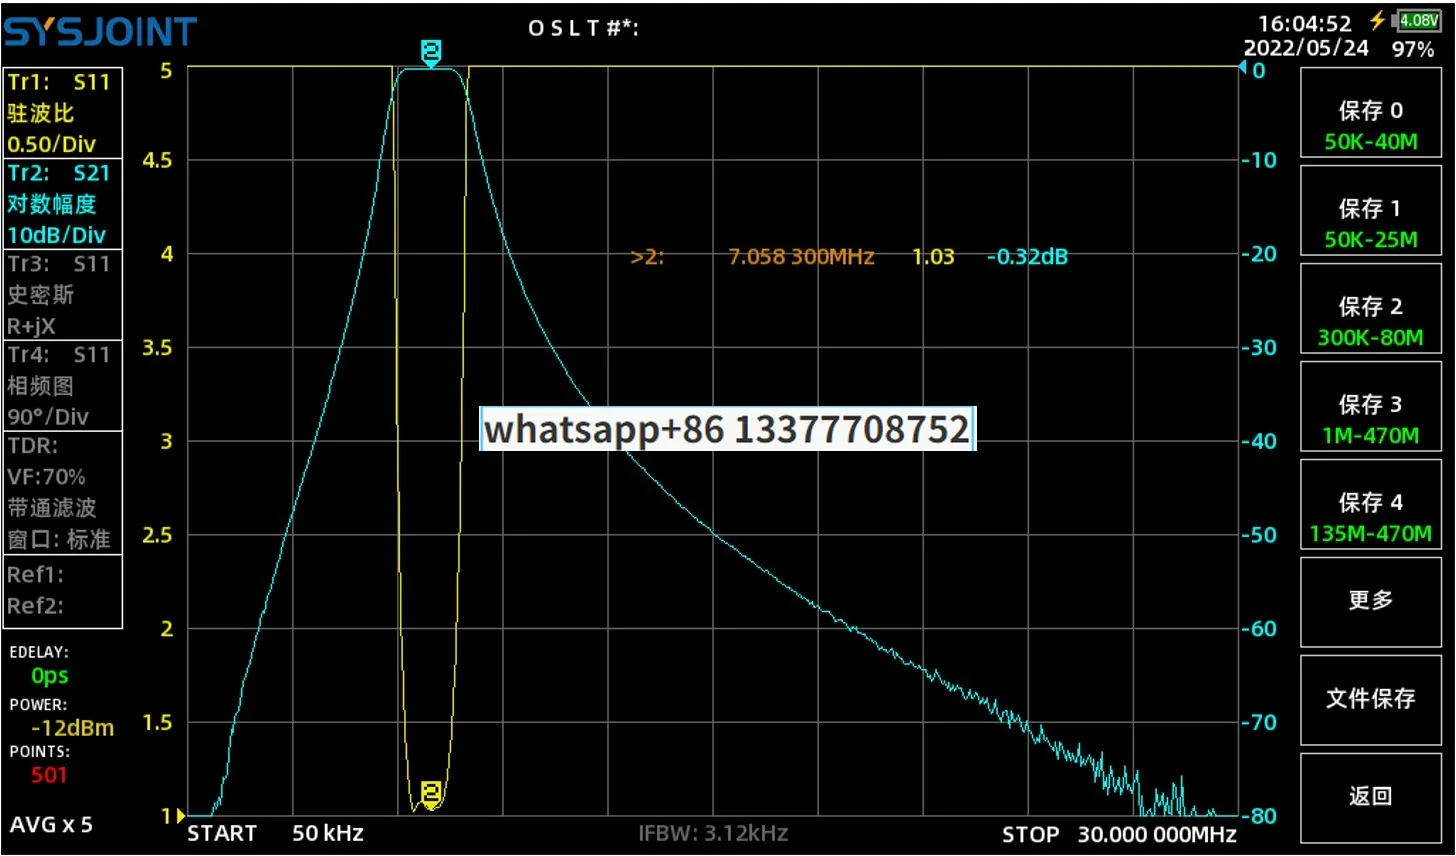Tap the Tr3 R+jX format label

(31, 326)
